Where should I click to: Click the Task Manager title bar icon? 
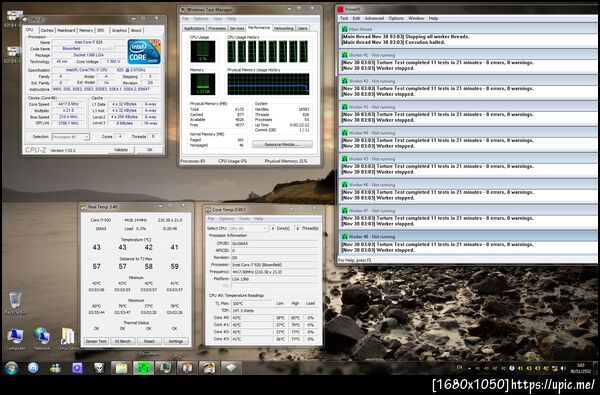[183, 10]
